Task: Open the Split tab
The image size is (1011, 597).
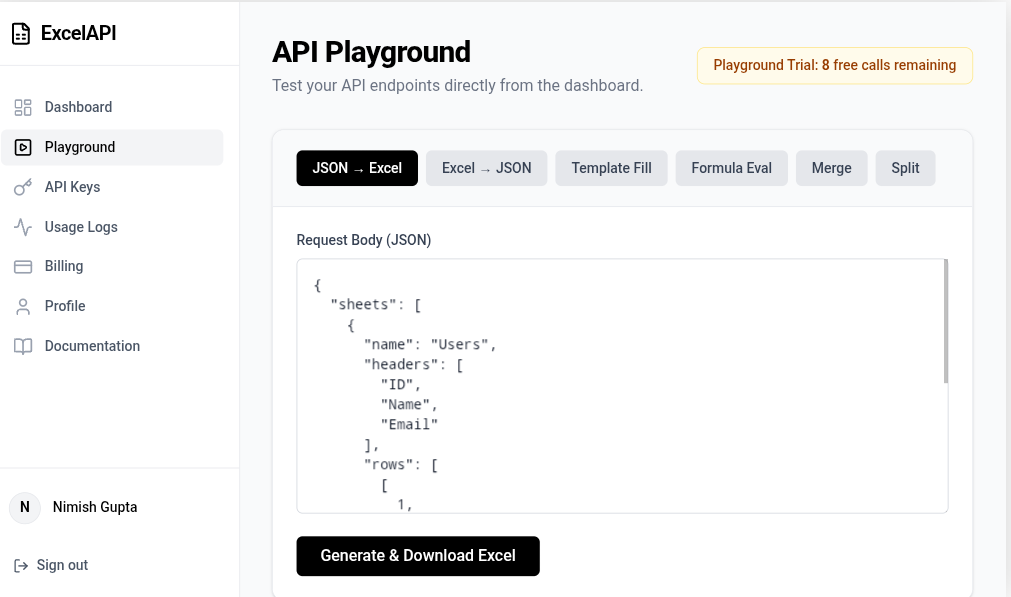Action: click(x=905, y=168)
